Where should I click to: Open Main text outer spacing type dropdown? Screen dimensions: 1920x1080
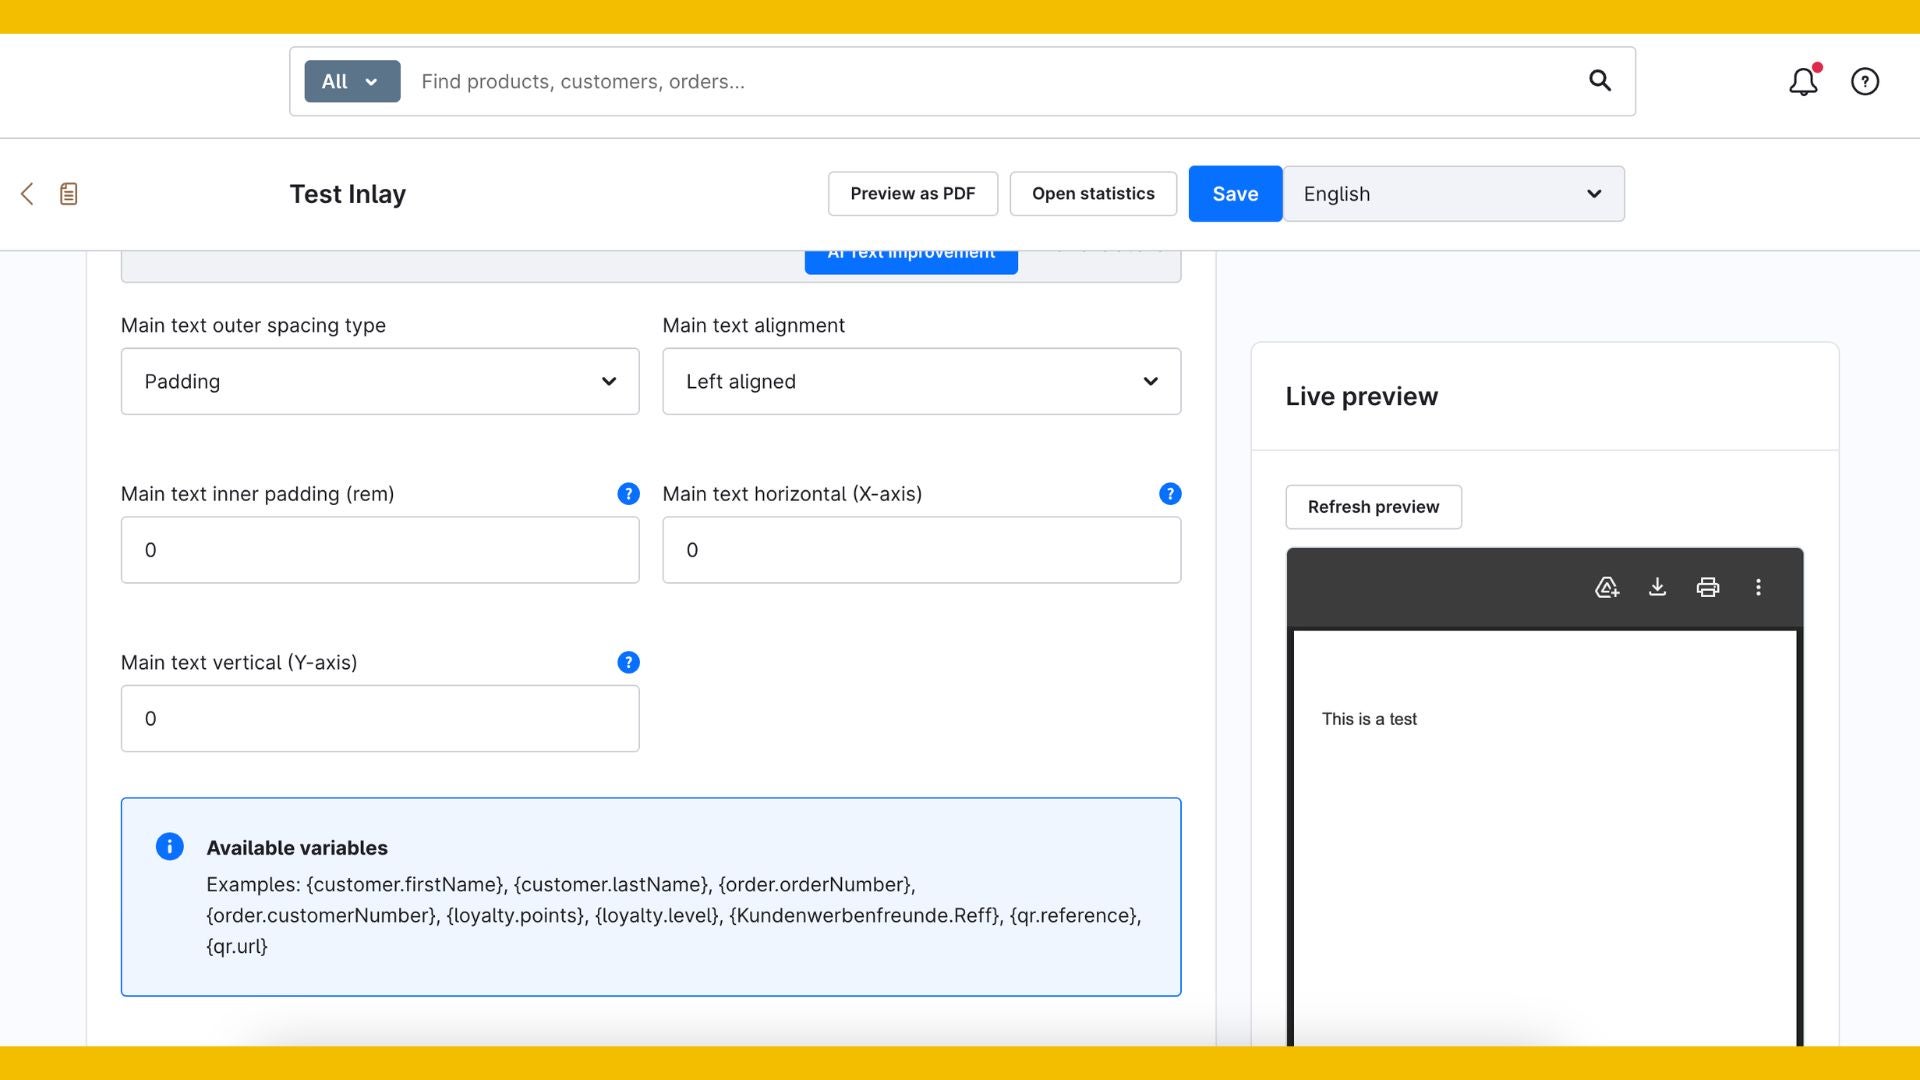pyautogui.click(x=380, y=381)
